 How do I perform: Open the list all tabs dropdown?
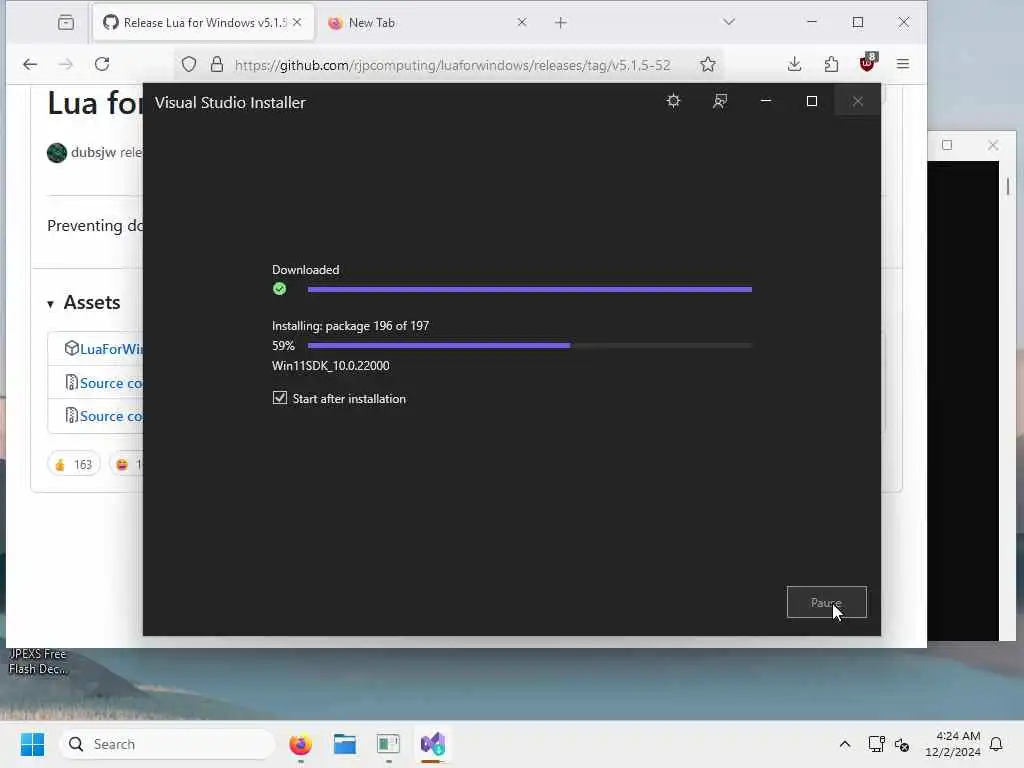point(729,22)
